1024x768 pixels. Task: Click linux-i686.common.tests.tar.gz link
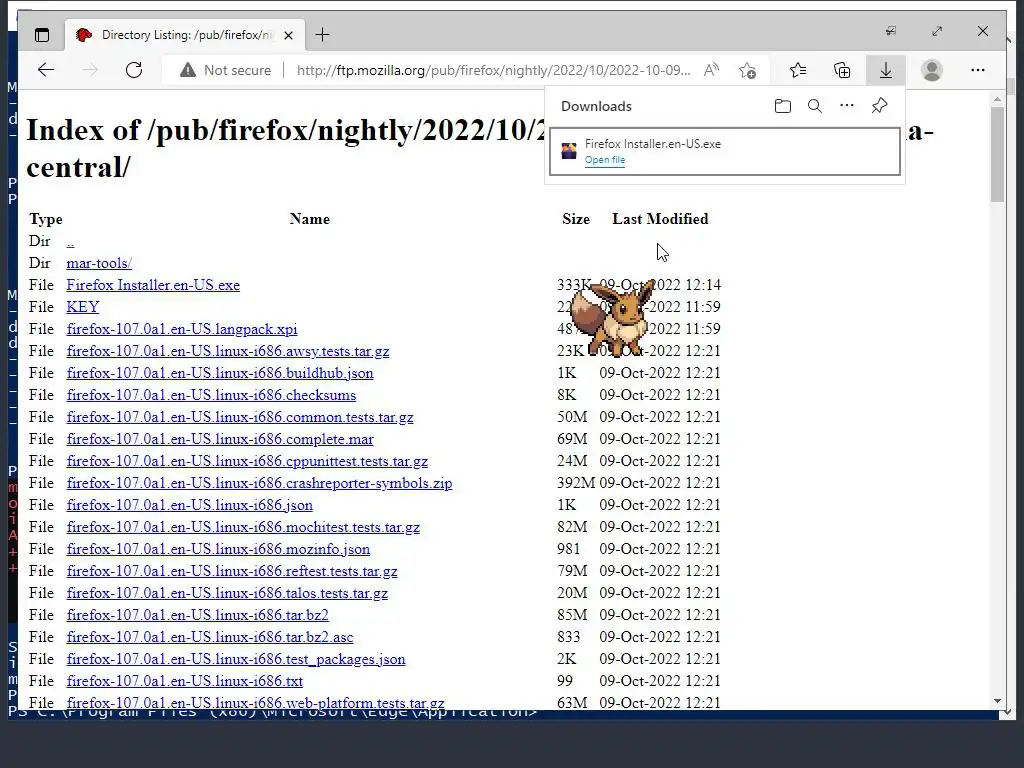[240, 417]
